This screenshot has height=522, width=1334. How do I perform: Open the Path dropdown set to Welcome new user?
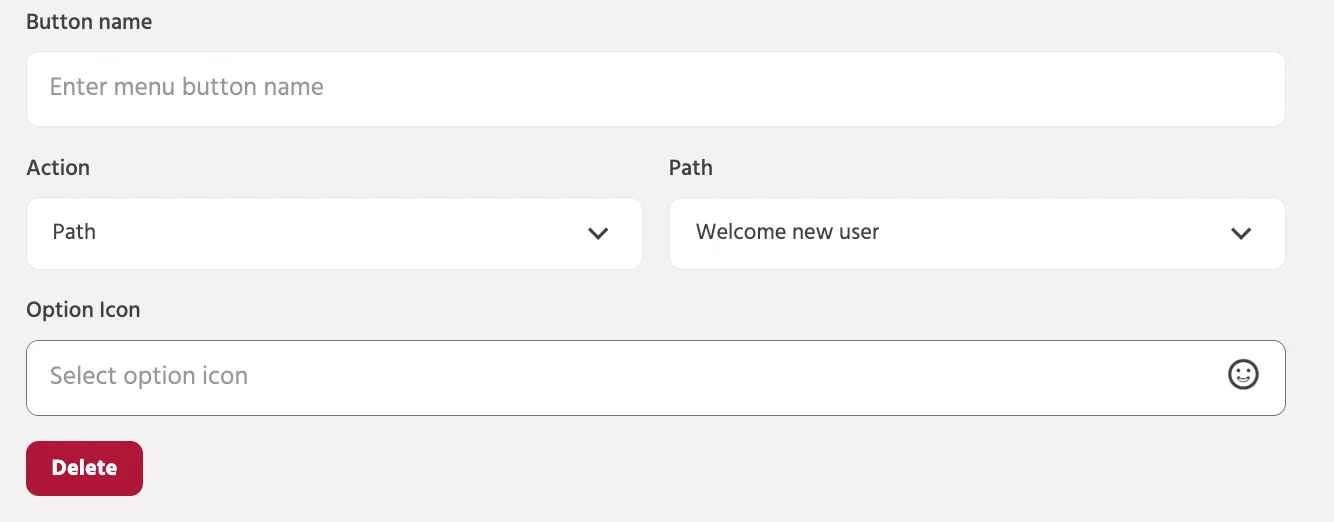tap(977, 233)
